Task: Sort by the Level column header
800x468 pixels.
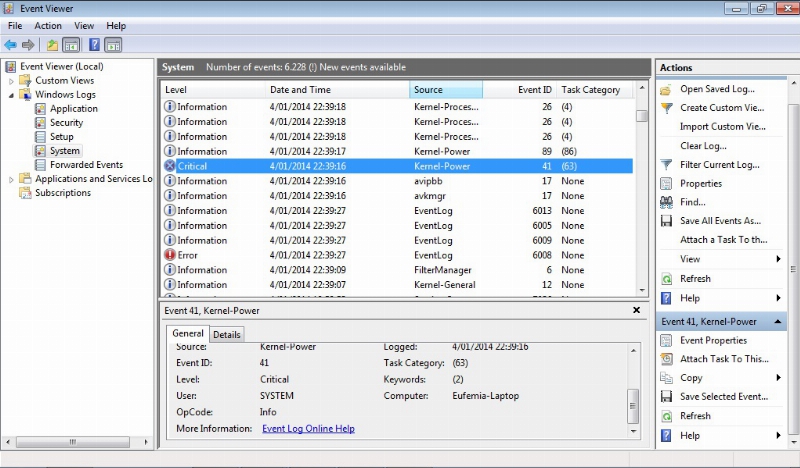Action: tap(214, 90)
